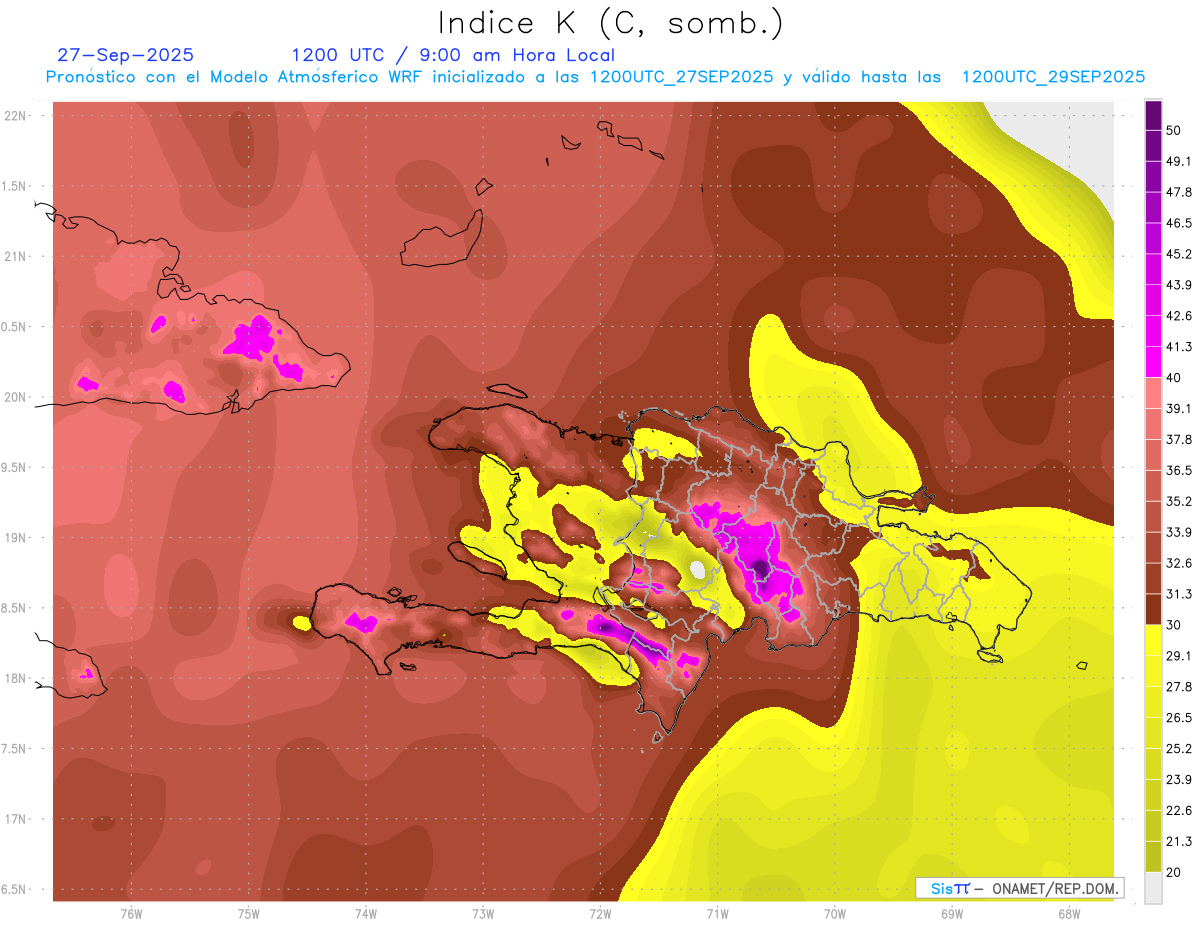Click the 19N latitude axis label
Screen dimensions: 1200x927
point(15,538)
